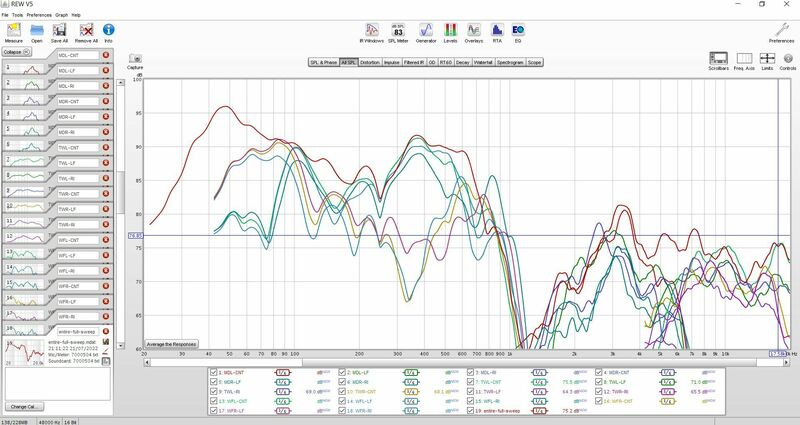This screenshot has width=800, height=425.
Task: Select measurement thumbnail 7
Action: click(x=24, y=163)
